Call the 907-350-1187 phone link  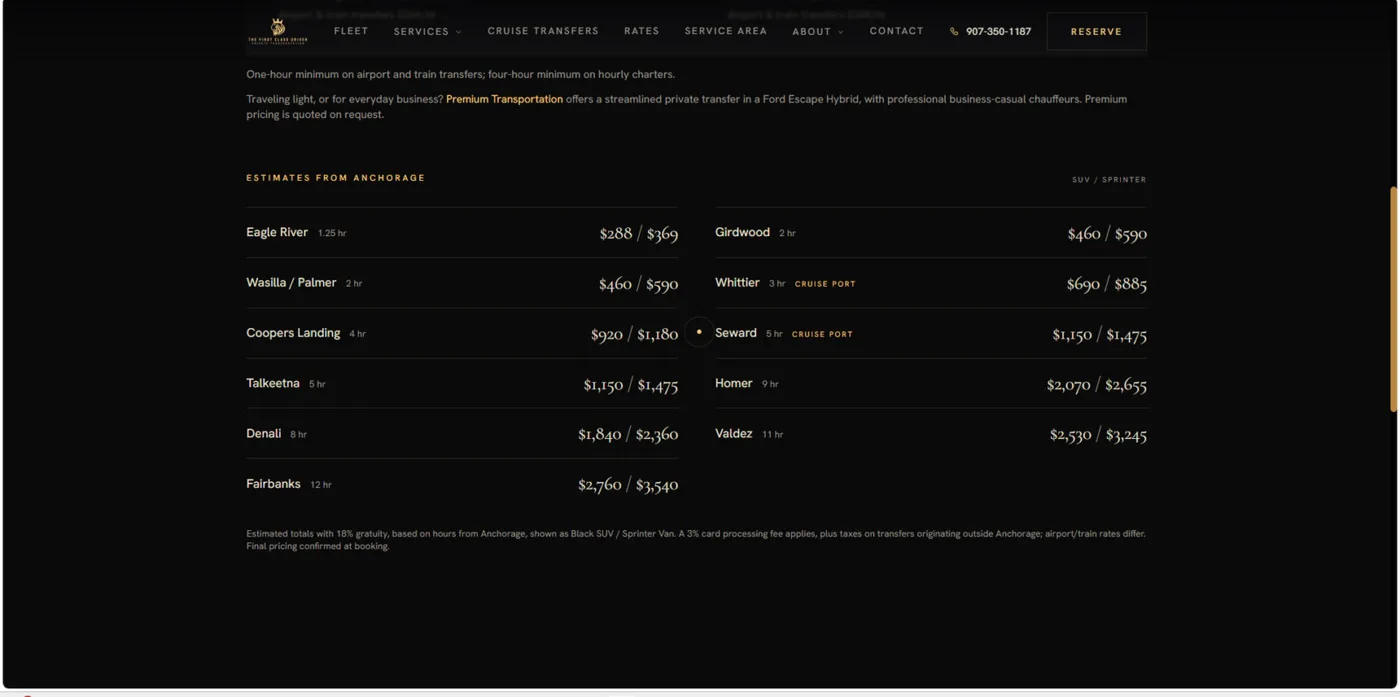click(x=998, y=32)
